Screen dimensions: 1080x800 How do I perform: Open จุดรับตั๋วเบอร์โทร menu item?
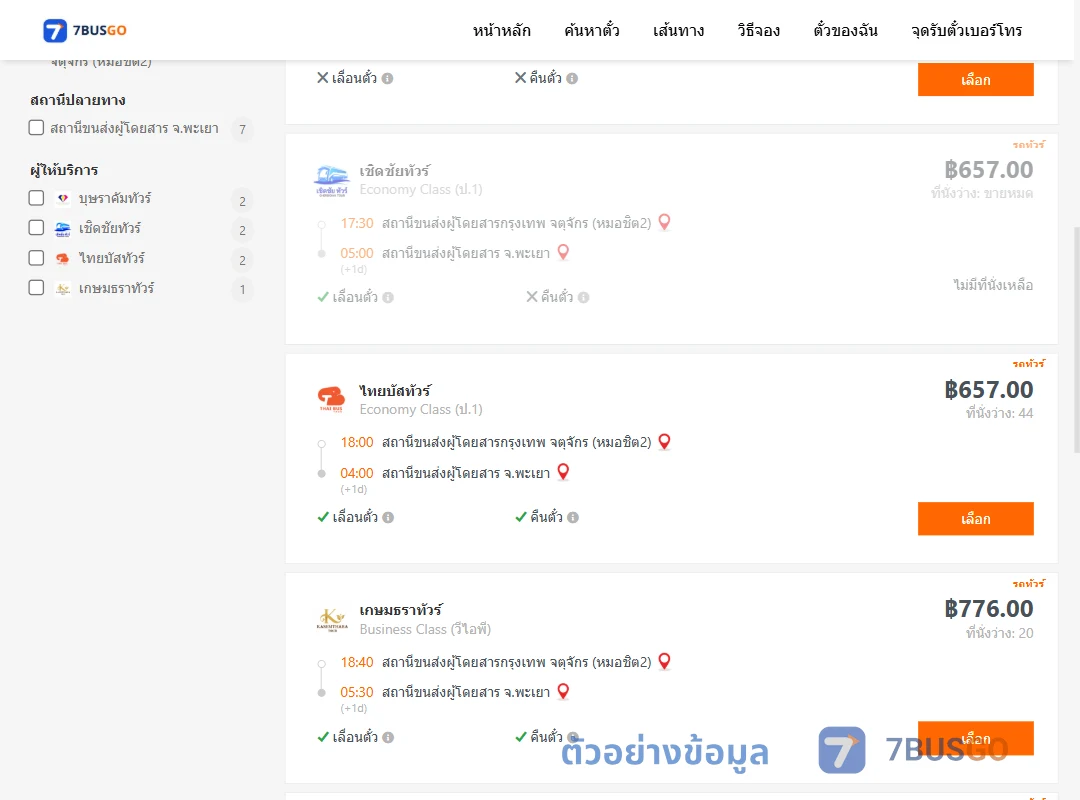click(966, 30)
